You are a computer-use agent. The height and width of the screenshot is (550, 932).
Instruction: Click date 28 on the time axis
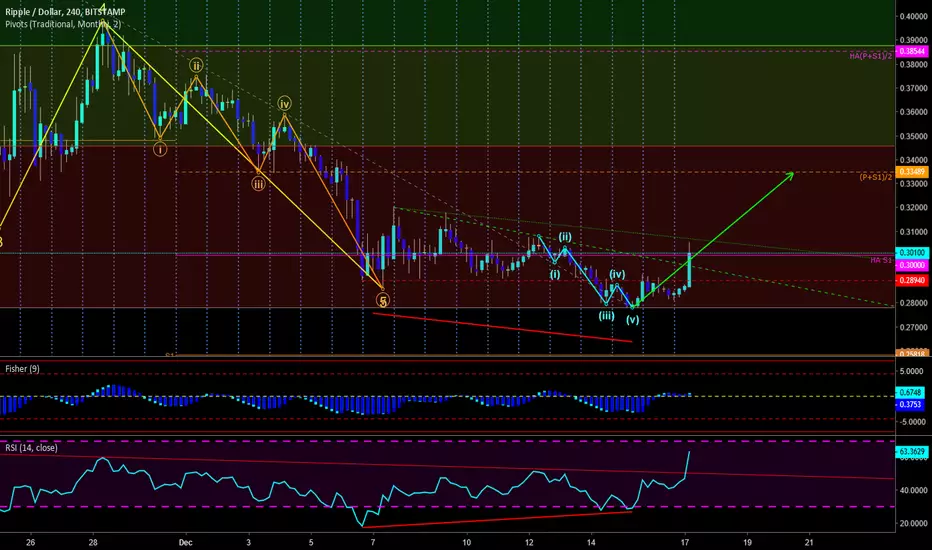tap(93, 542)
